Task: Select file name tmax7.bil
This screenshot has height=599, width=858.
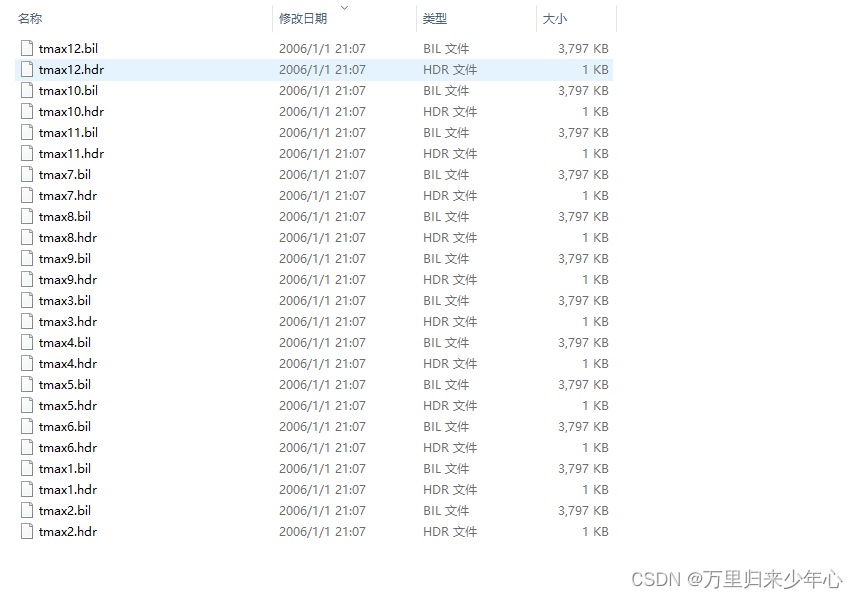Action: coord(65,175)
